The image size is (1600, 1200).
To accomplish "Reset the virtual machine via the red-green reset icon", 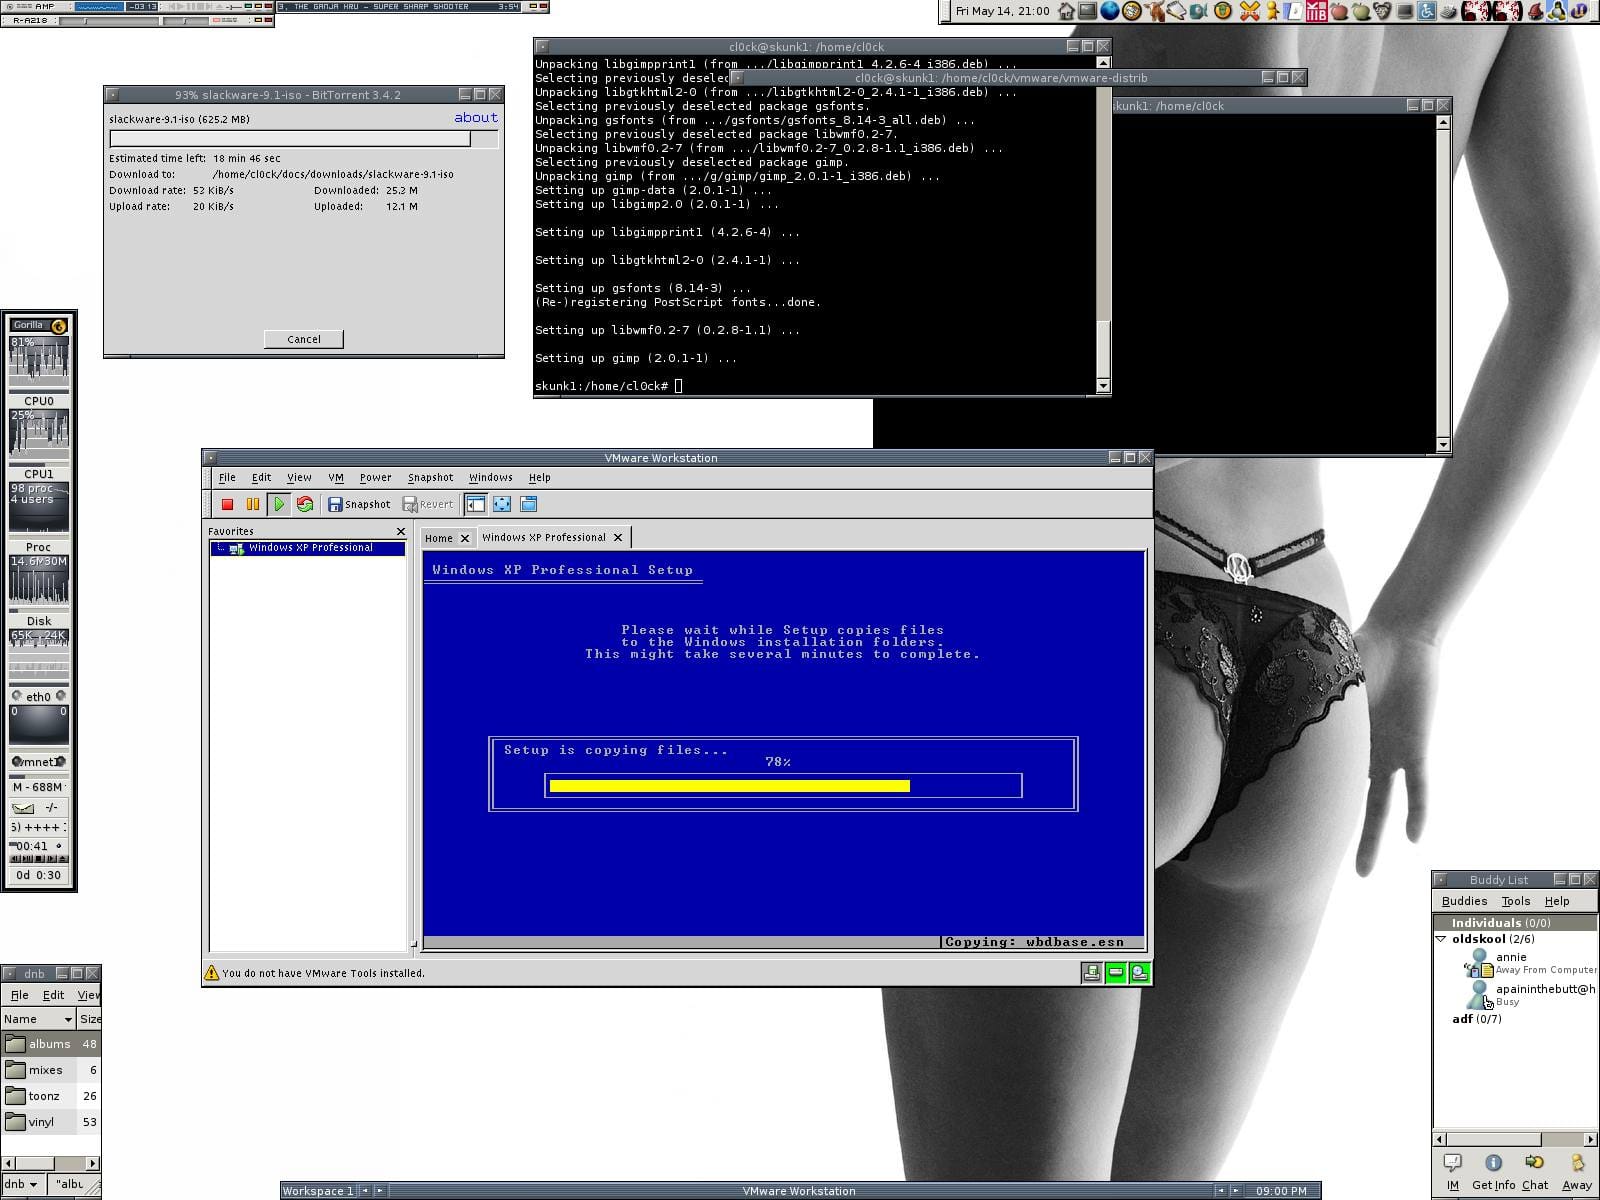I will (x=305, y=505).
